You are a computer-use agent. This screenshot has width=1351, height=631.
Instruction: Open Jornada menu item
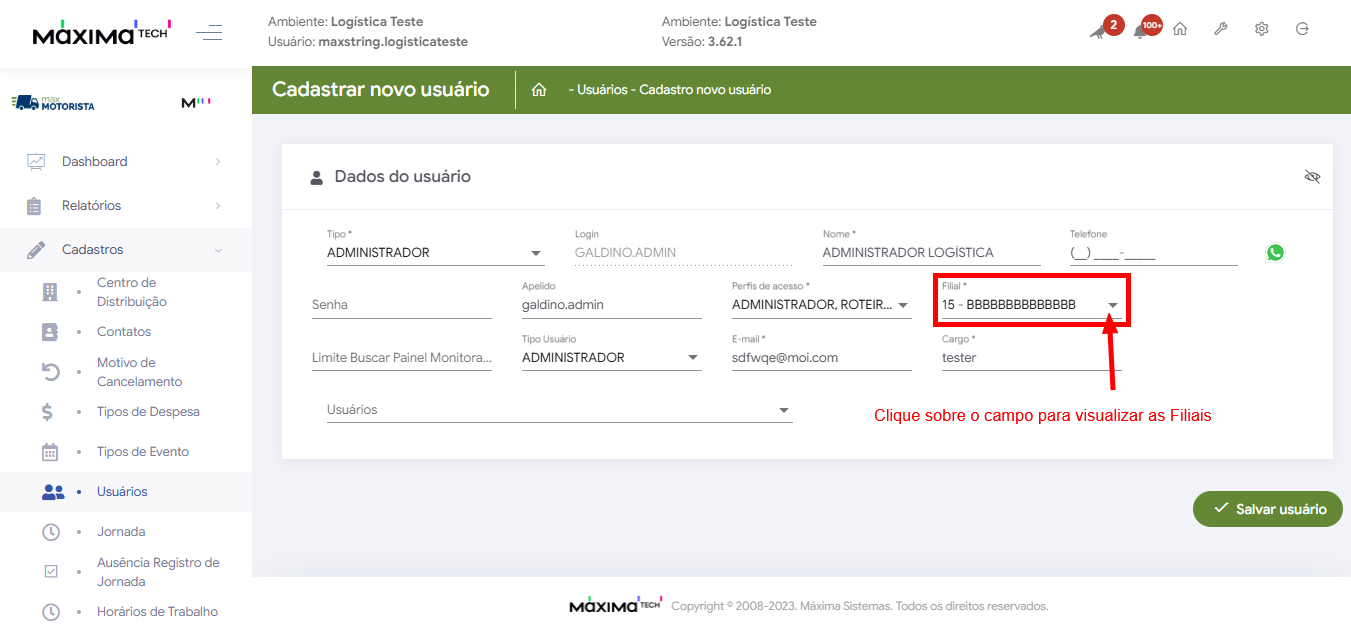[121, 532]
